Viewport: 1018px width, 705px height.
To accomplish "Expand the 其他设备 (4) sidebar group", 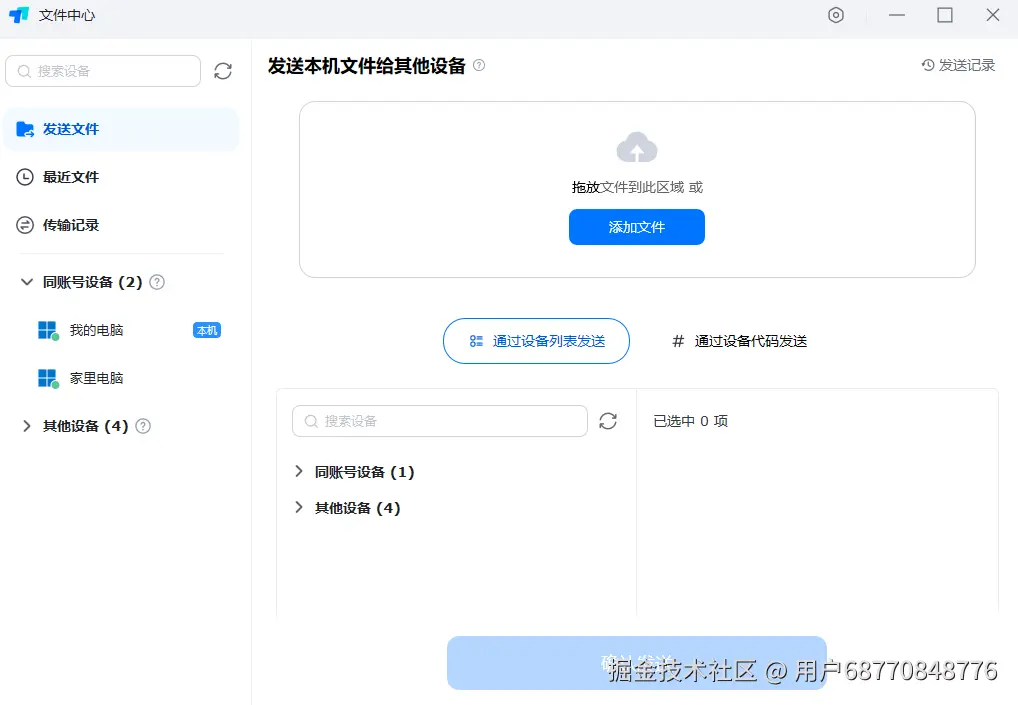I will [x=27, y=426].
